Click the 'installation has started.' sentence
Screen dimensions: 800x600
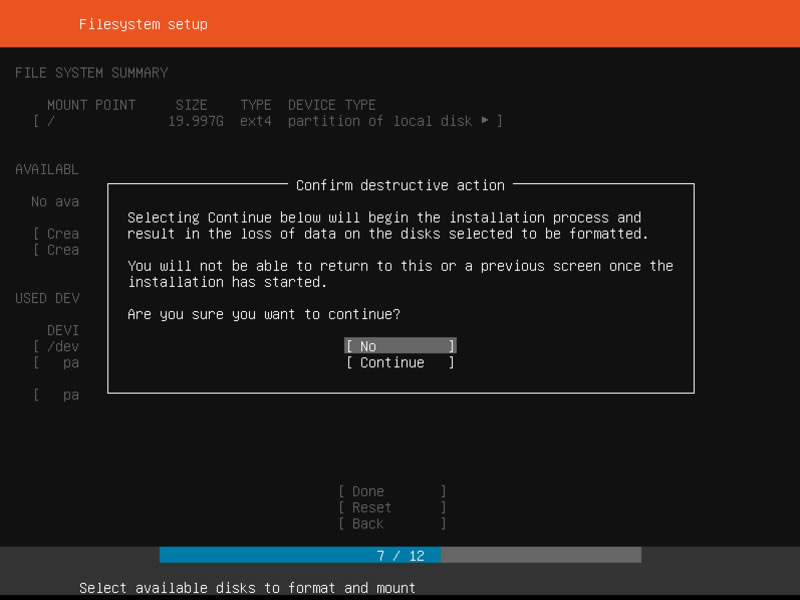click(x=227, y=282)
